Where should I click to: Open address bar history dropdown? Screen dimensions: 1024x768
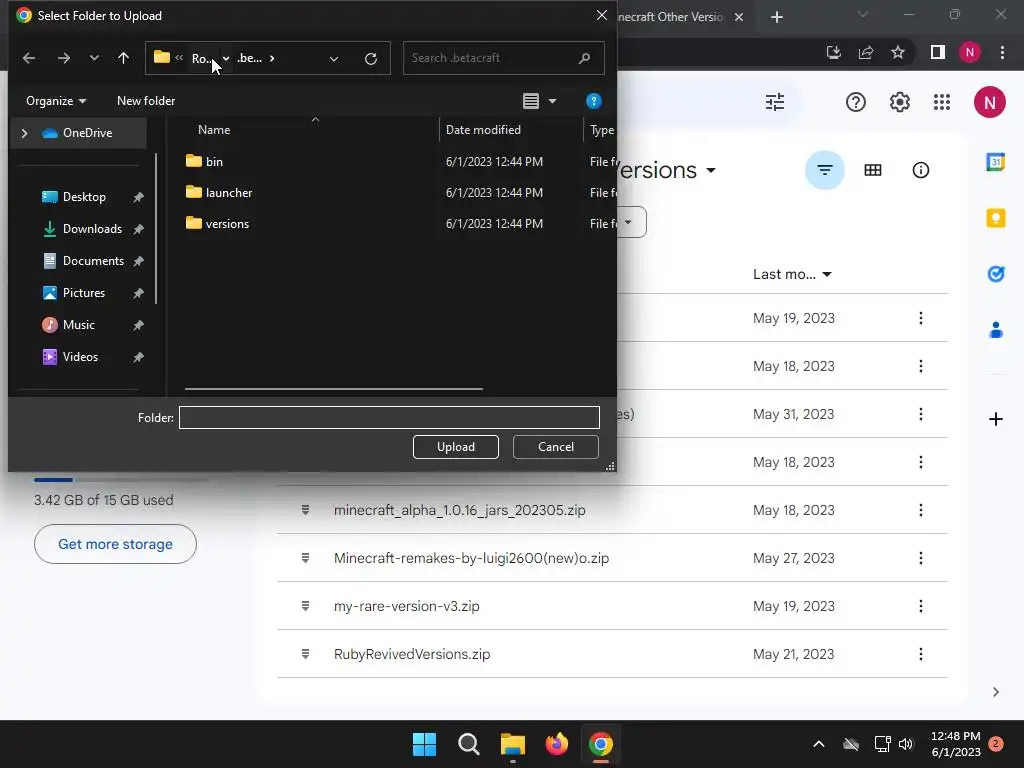click(x=334, y=59)
